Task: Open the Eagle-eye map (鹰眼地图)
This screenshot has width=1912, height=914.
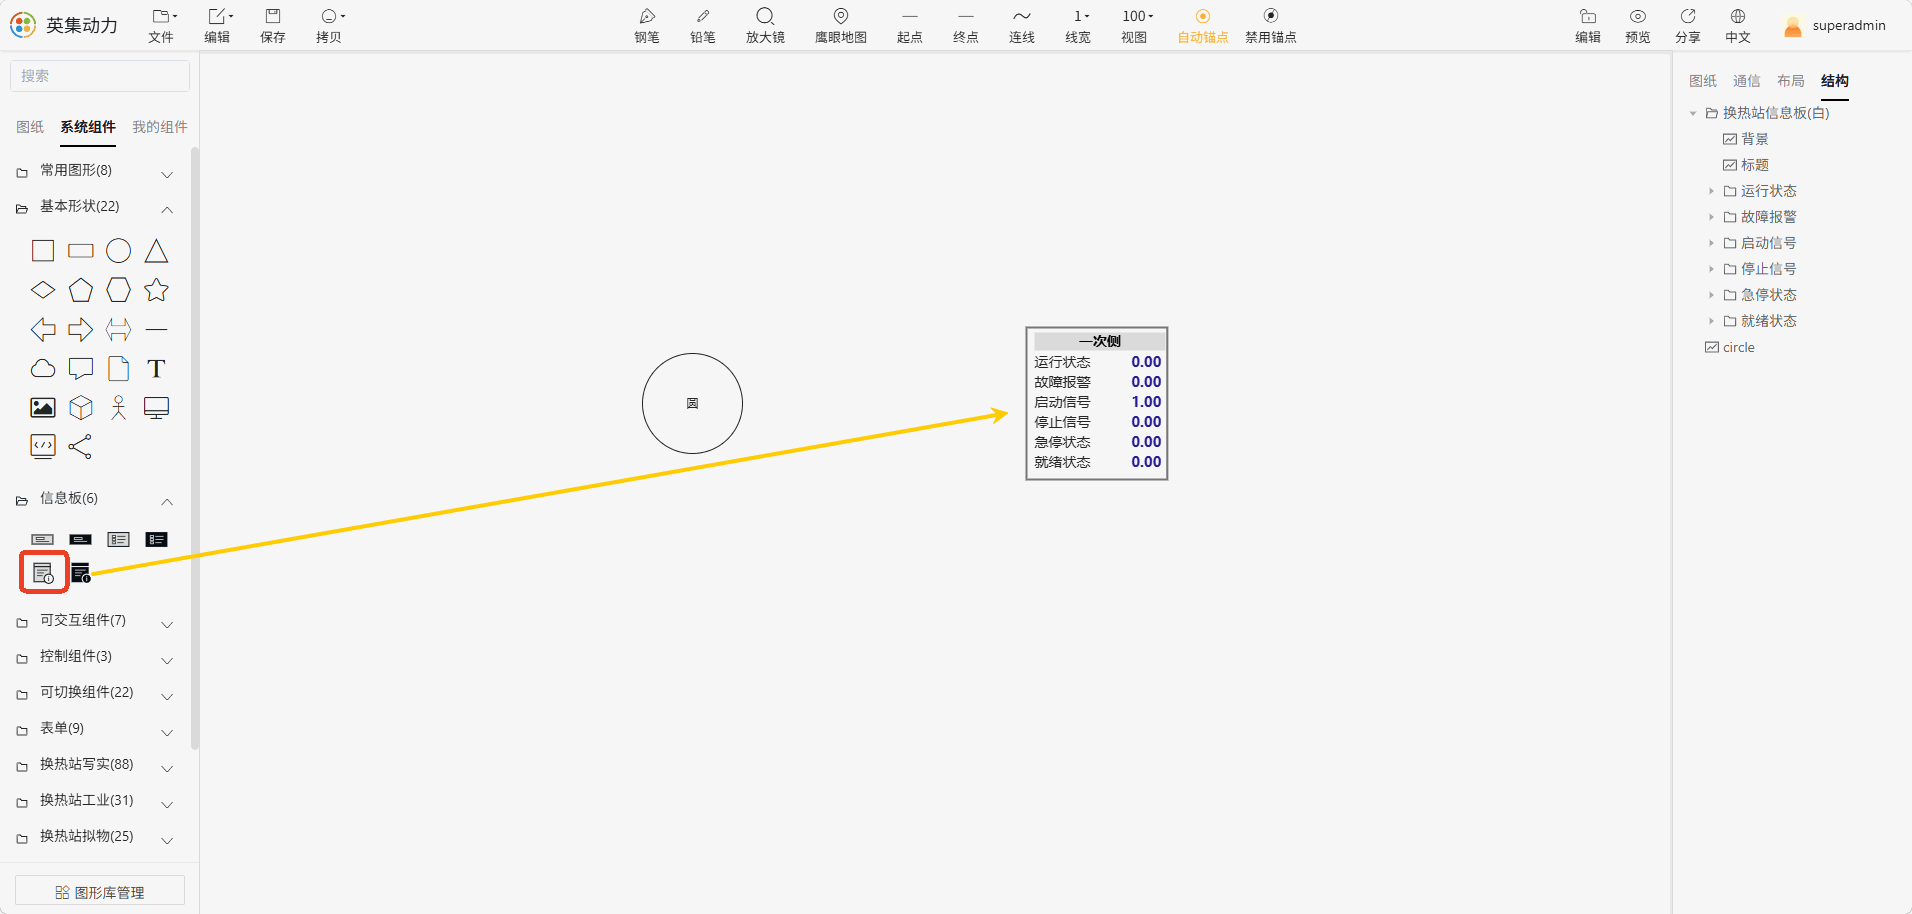Action: coord(841,26)
